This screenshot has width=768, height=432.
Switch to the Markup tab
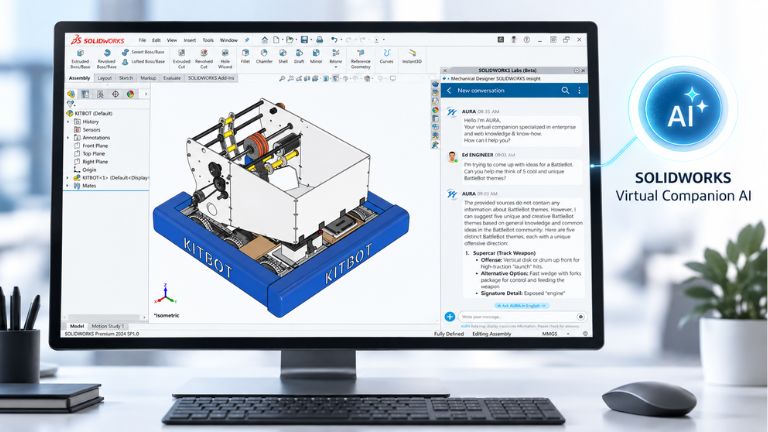click(148, 78)
